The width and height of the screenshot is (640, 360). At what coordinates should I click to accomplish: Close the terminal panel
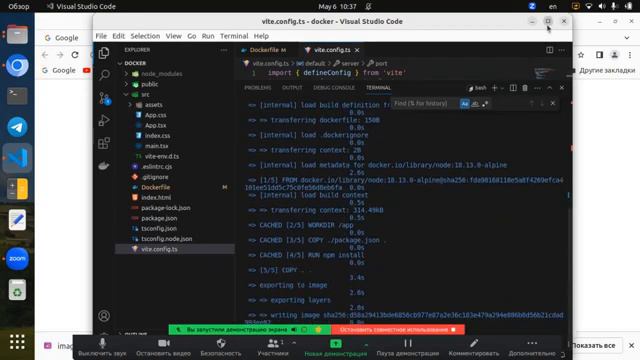coord(562,88)
